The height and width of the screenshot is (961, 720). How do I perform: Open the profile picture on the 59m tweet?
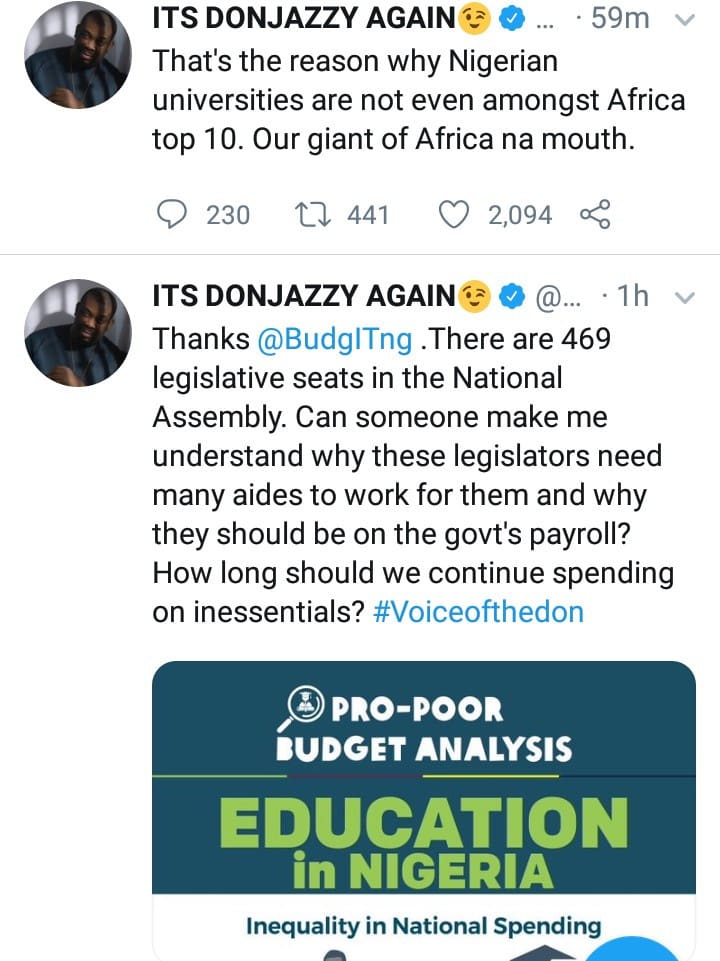79,55
